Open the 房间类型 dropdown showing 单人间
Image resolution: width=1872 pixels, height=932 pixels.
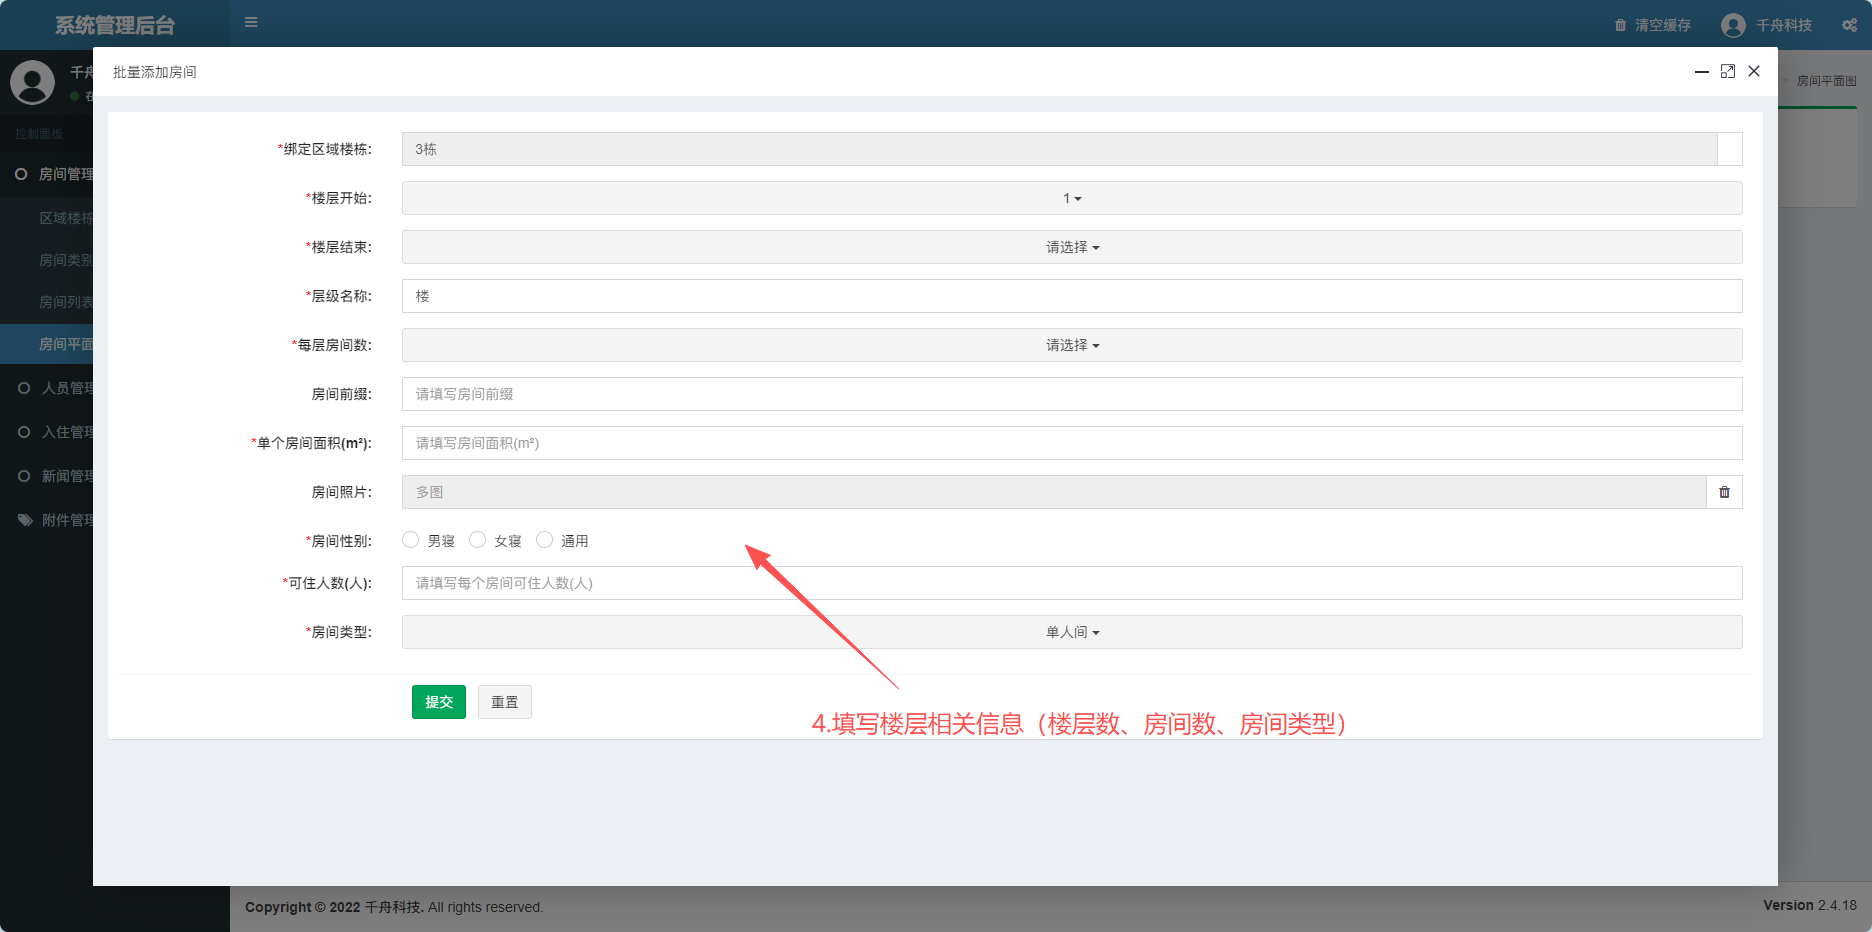[1071, 632]
